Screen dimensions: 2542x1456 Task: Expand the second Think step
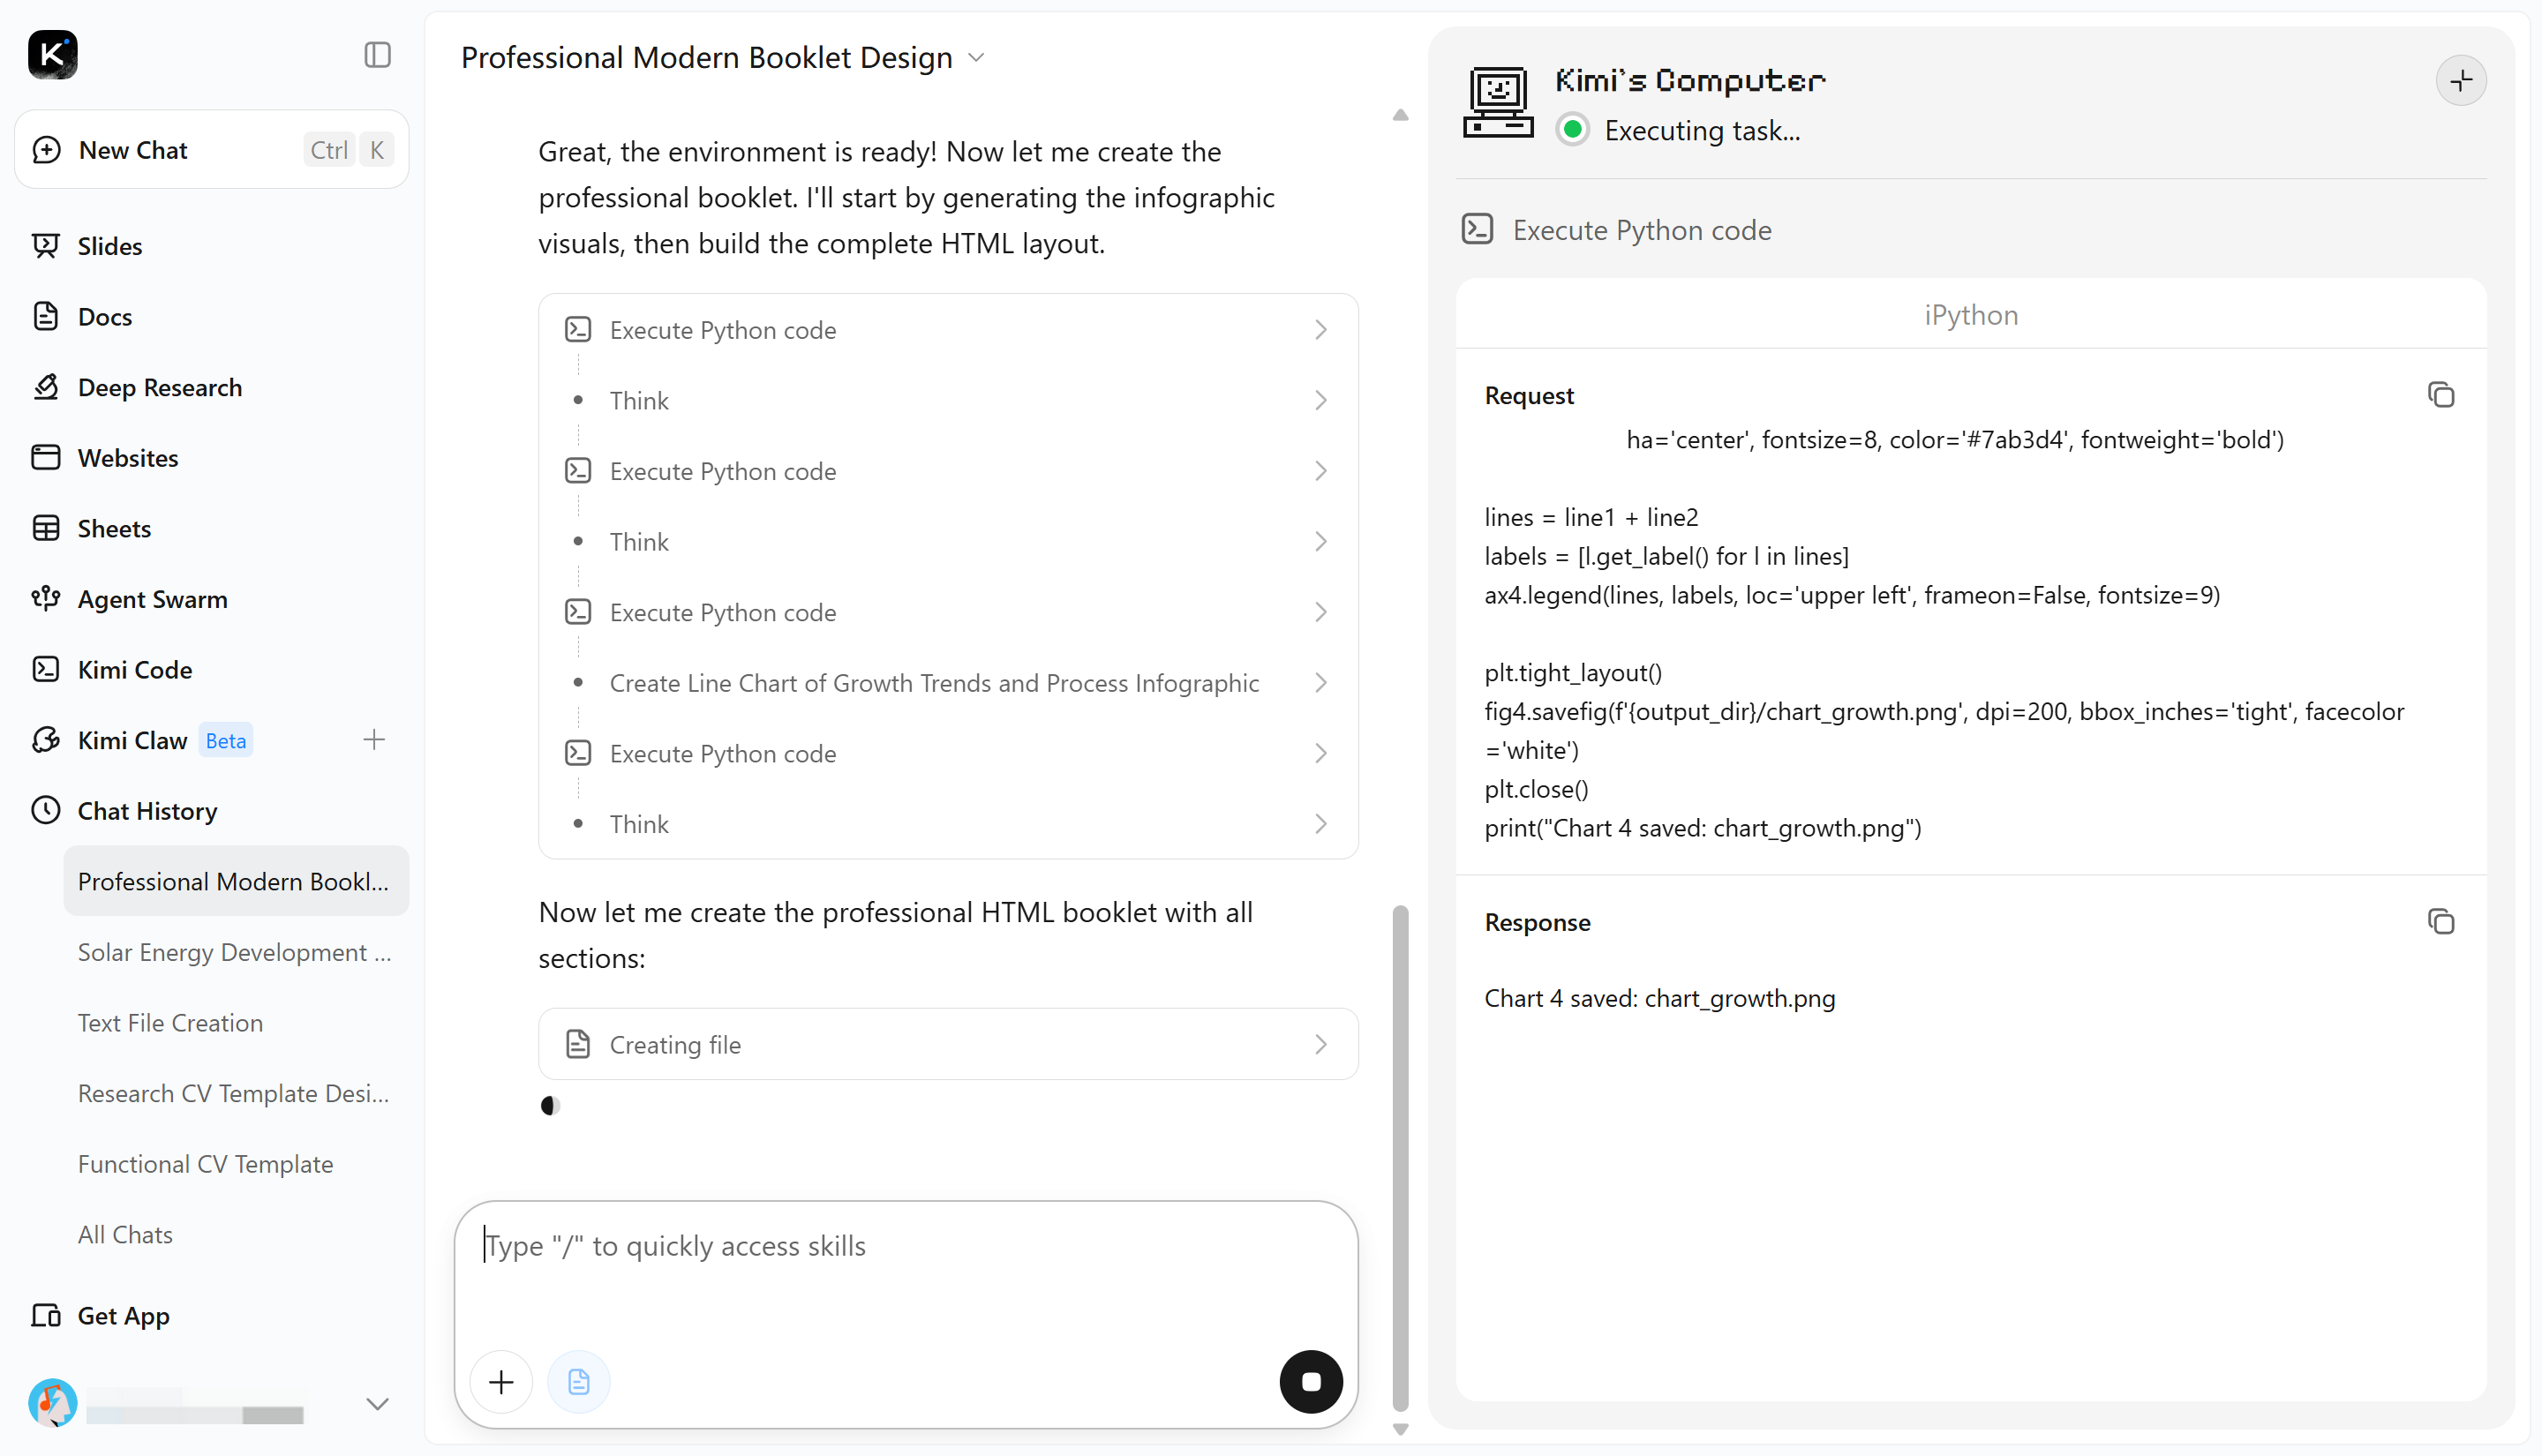948,542
